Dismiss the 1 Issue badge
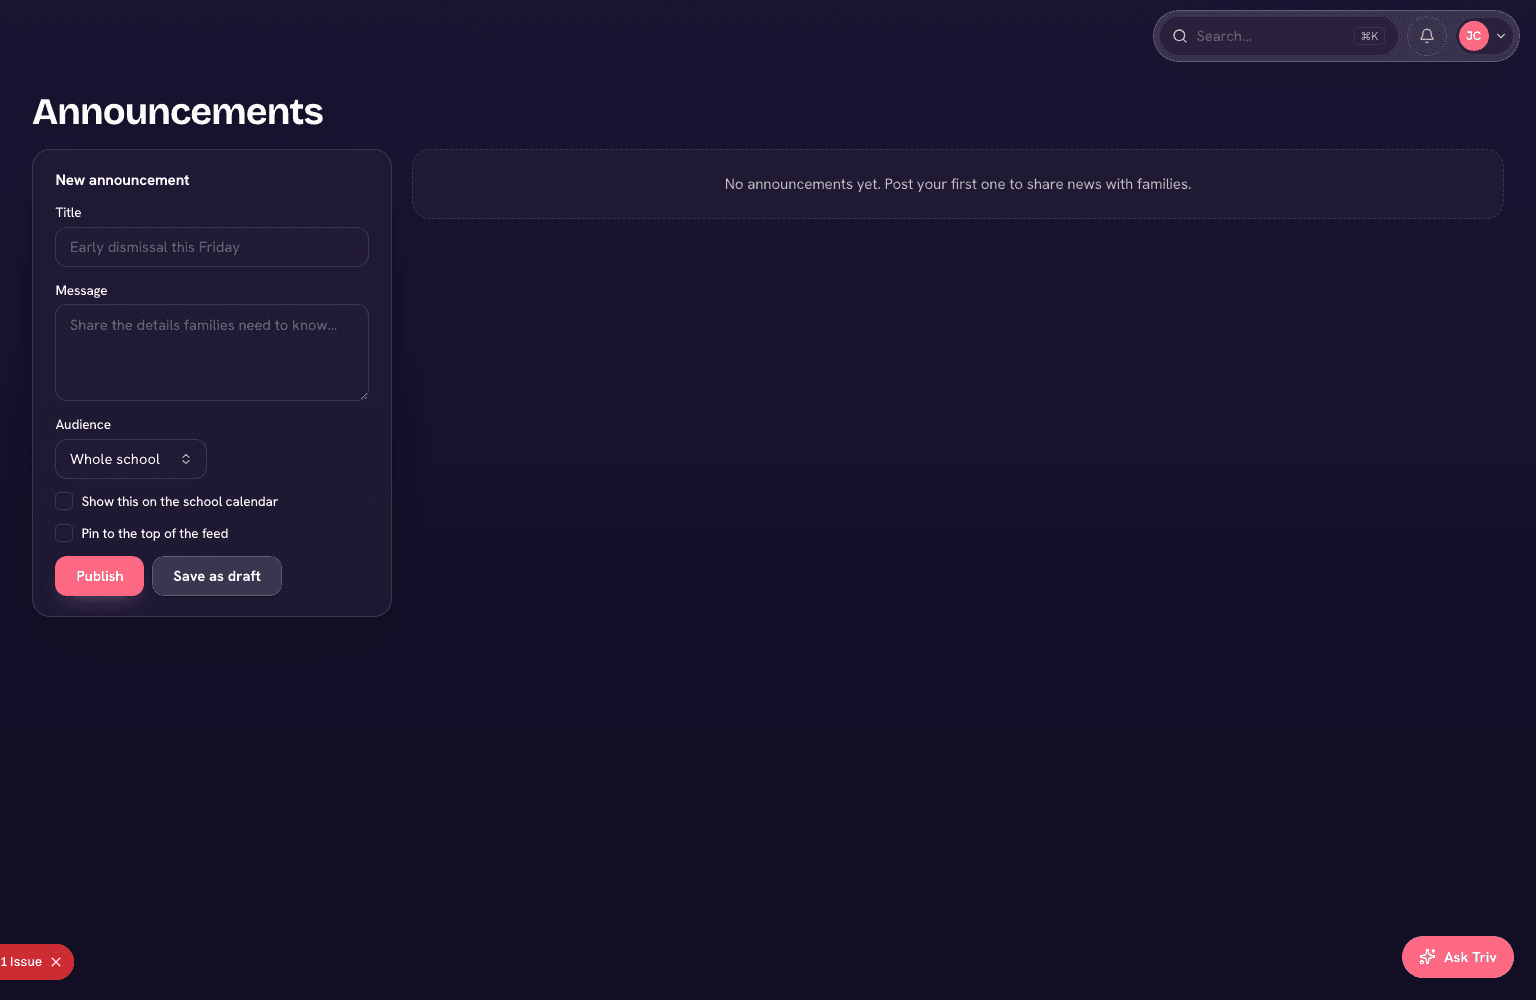 click(x=56, y=962)
